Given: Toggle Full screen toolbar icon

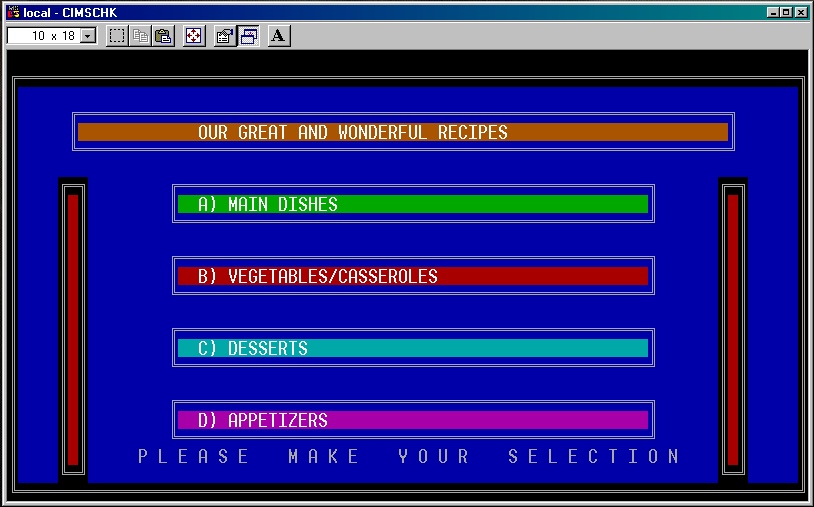Looking at the screenshot, I should pyautogui.click(x=194, y=36).
